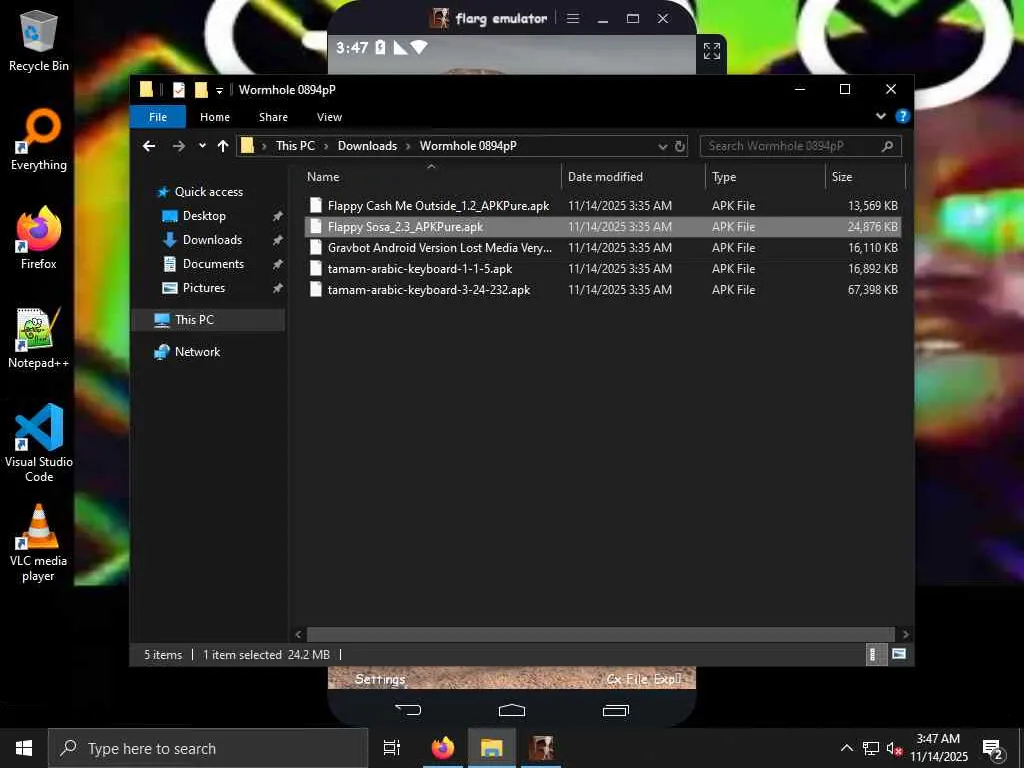Click the flarg emulator hamburger menu icon
Screen dimensions: 1024x768
[573, 18]
